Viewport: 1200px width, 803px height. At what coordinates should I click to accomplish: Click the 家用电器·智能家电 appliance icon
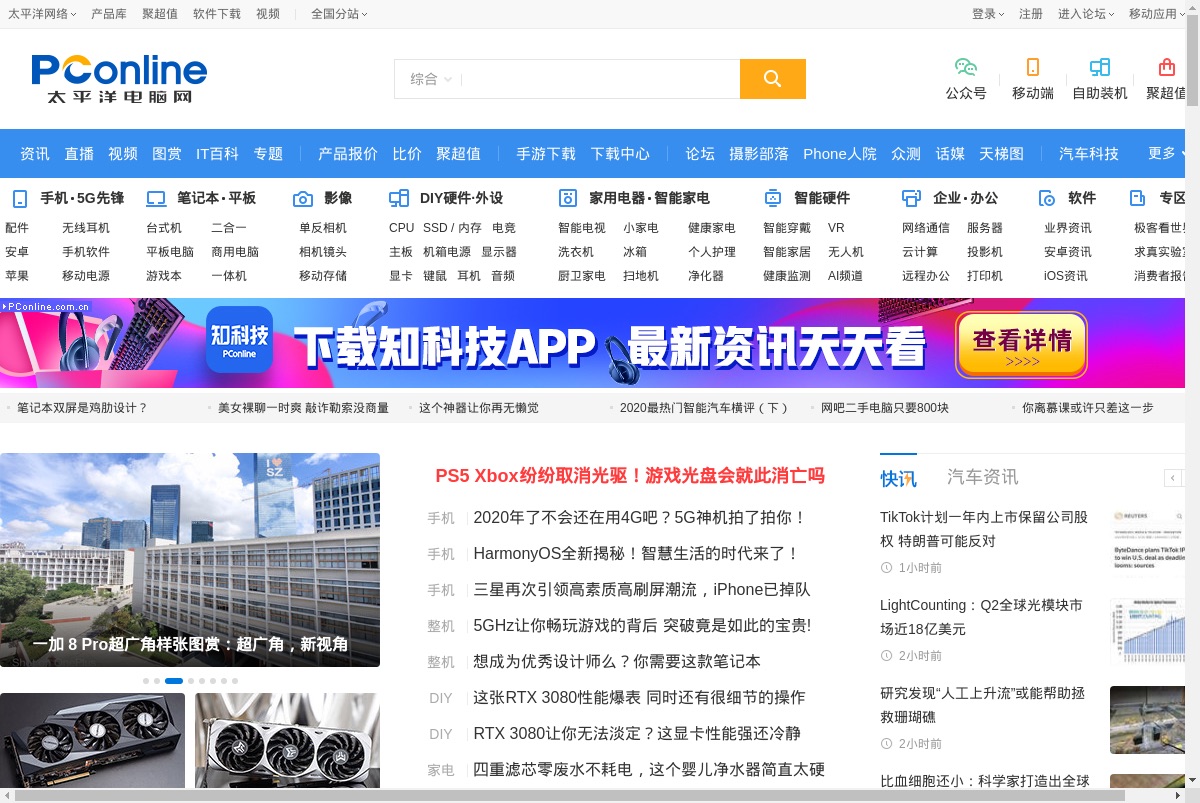point(568,198)
